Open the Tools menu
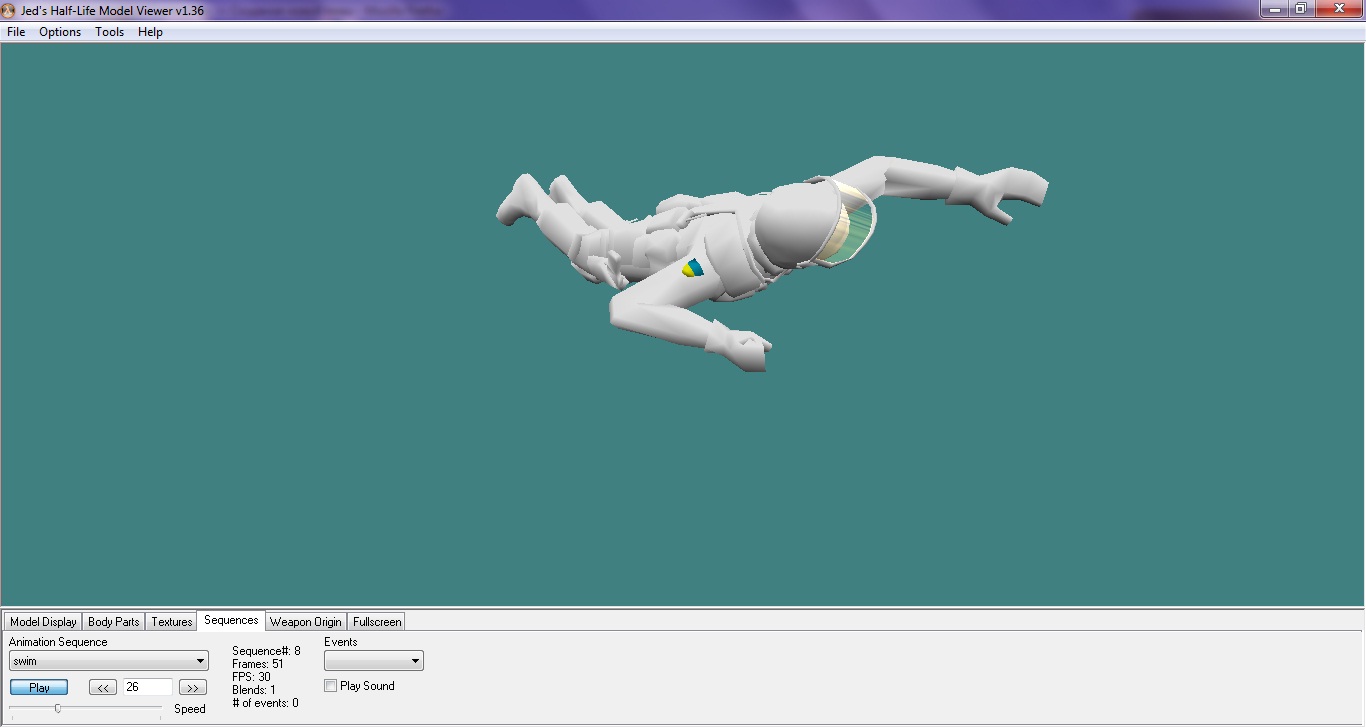Image resolution: width=1366 pixels, height=728 pixels. (x=110, y=32)
